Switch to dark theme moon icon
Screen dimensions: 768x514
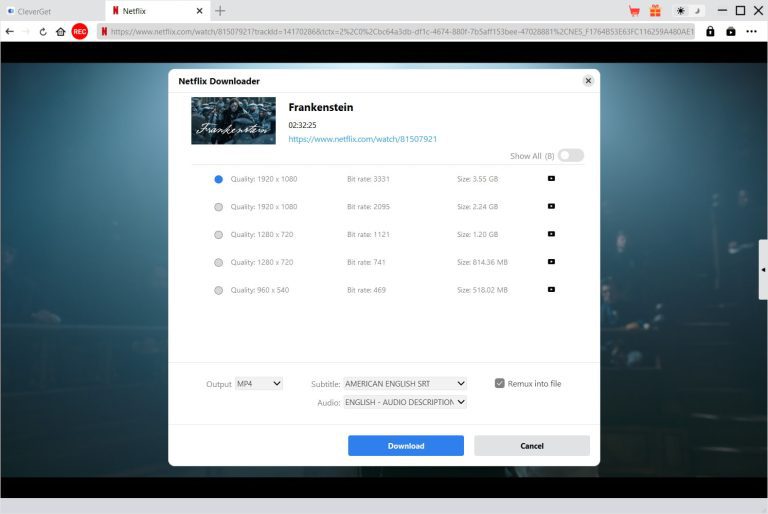point(697,11)
